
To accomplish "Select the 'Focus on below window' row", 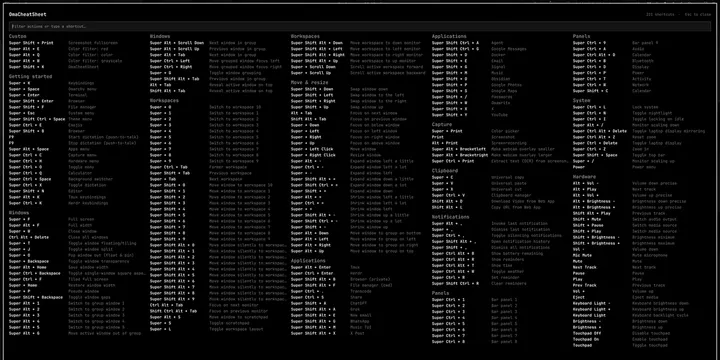I will [359, 125].
